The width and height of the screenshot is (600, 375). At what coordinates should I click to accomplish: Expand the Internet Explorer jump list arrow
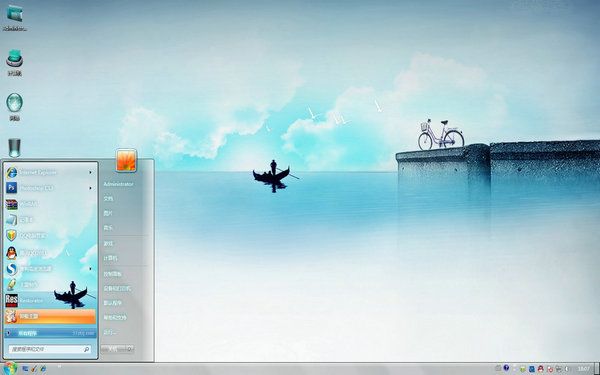[91, 173]
